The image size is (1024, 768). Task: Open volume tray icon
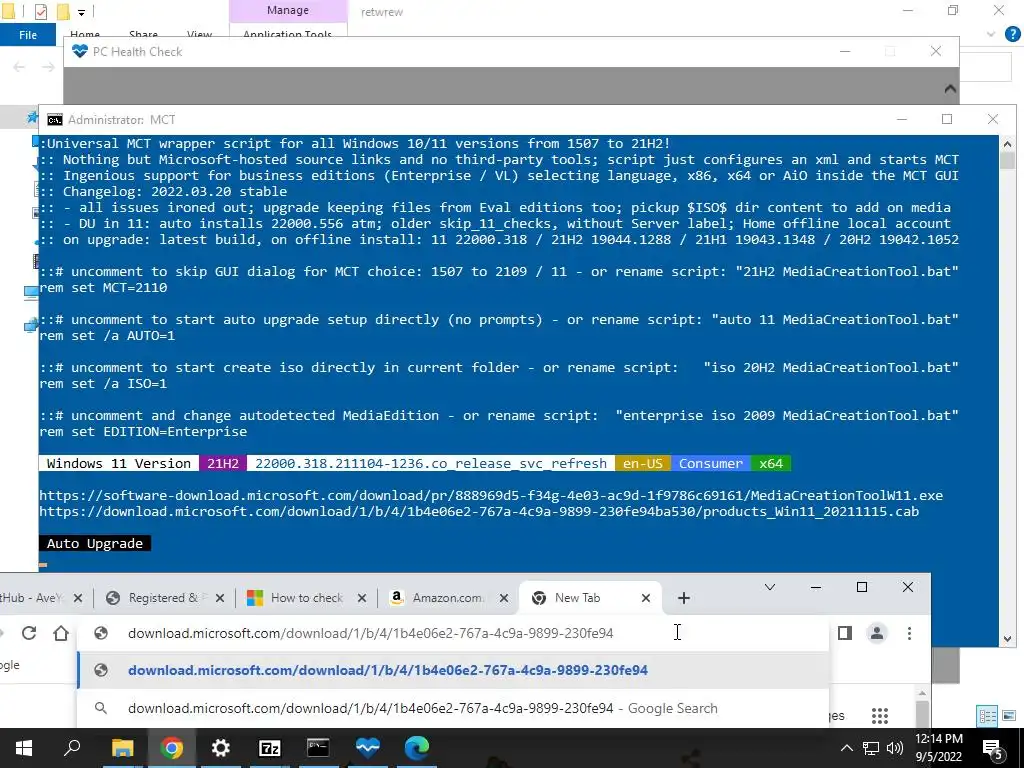pyautogui.click(x=895, y=748)
